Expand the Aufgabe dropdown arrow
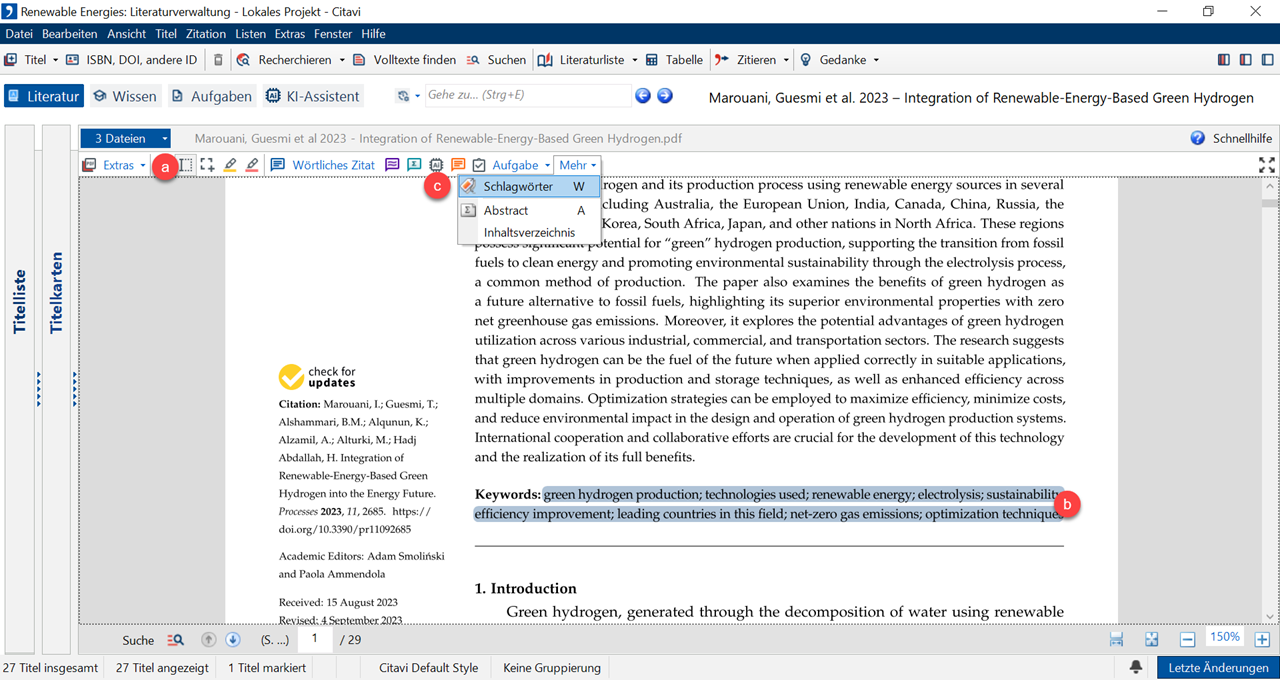The height and width of the screenshot is (680, 1280). pyautogui.click(x=548, y=165)
